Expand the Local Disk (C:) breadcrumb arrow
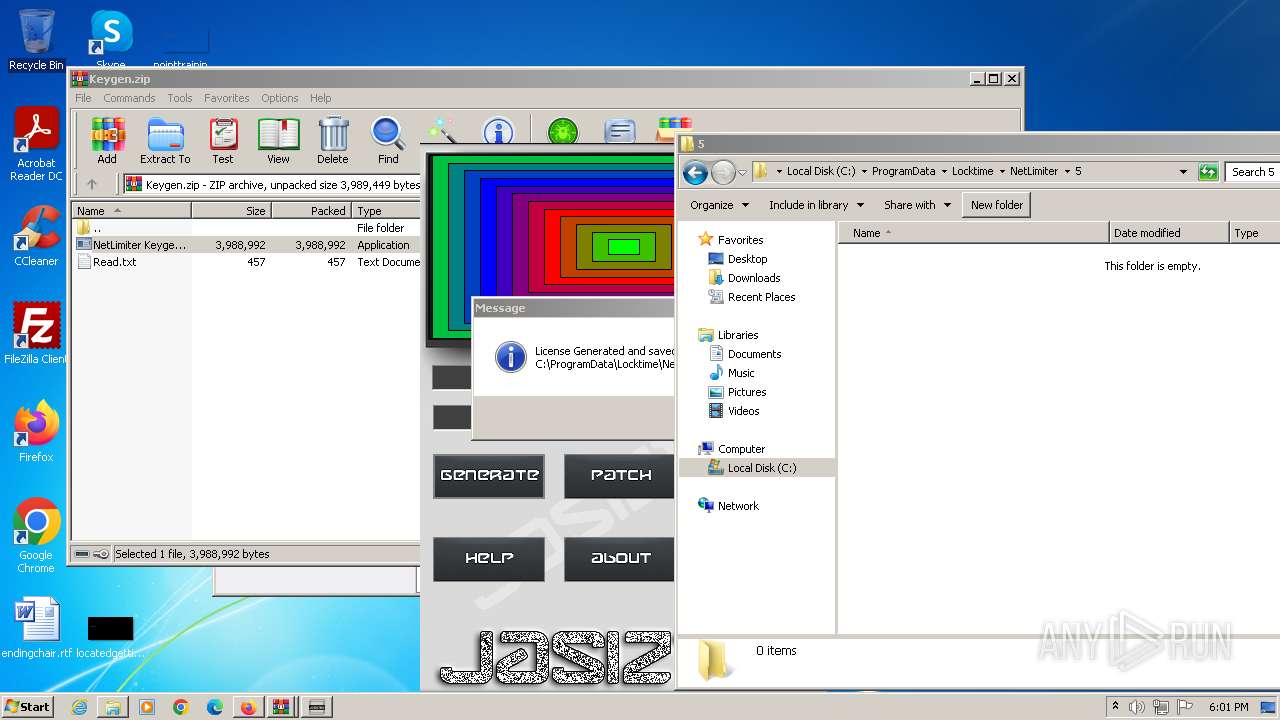This screenshot has height=720, width=1280. pyautogui.click(x=864, y=172)
